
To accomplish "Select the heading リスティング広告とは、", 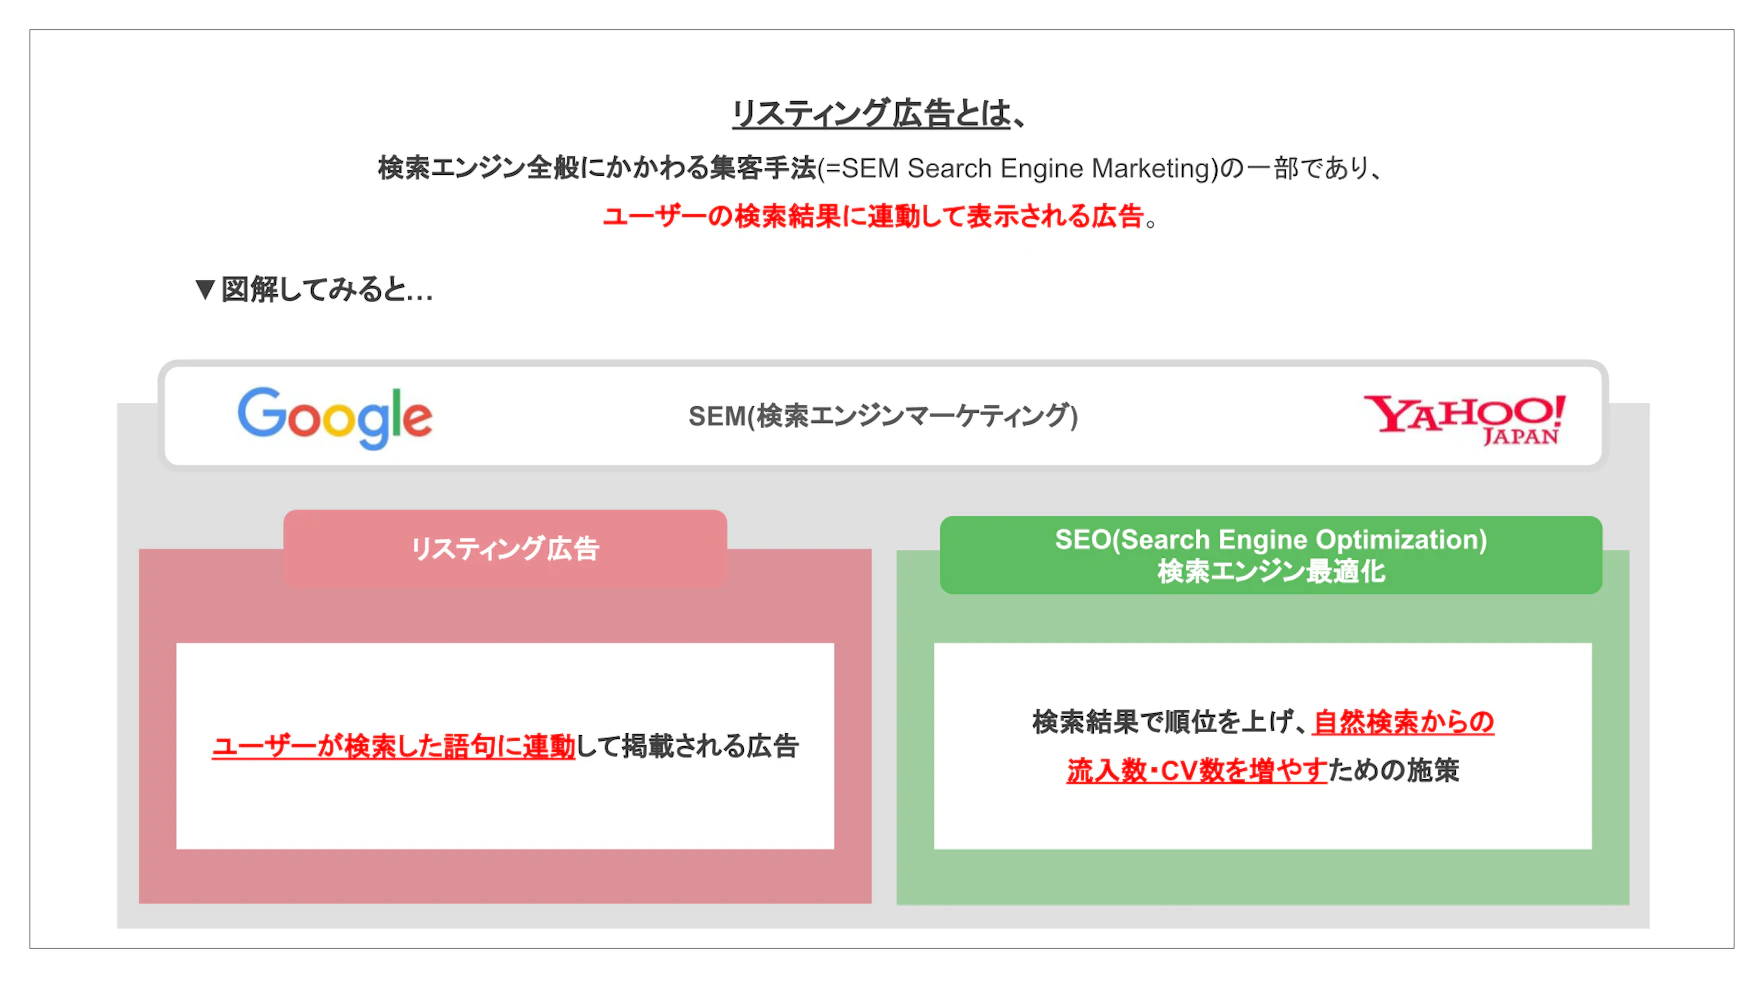I will click(879, 114).
